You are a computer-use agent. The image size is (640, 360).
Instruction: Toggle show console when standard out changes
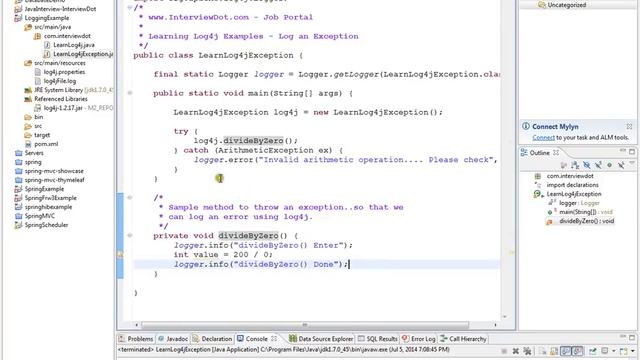tap(566, 351)
